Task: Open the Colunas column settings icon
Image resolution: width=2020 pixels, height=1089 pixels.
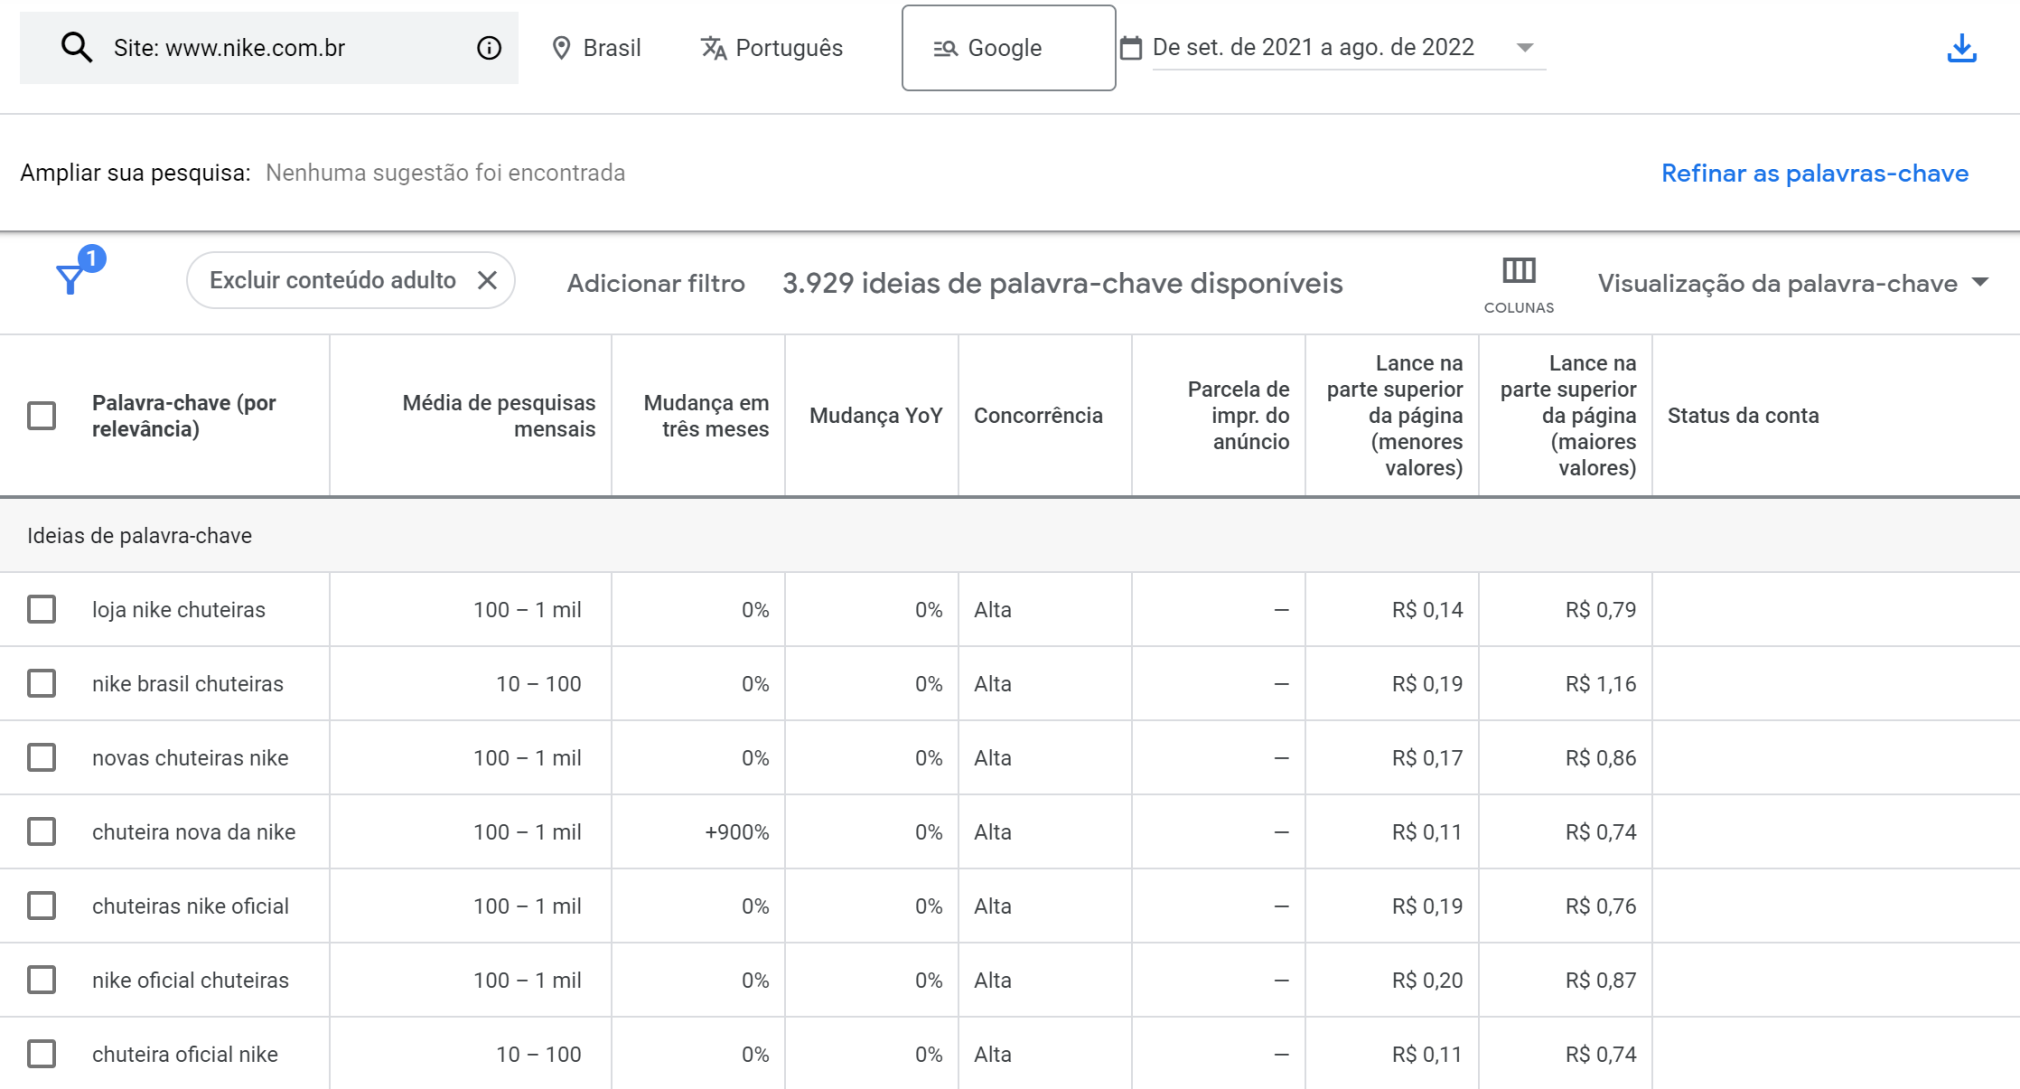Action: (1518, 270)
